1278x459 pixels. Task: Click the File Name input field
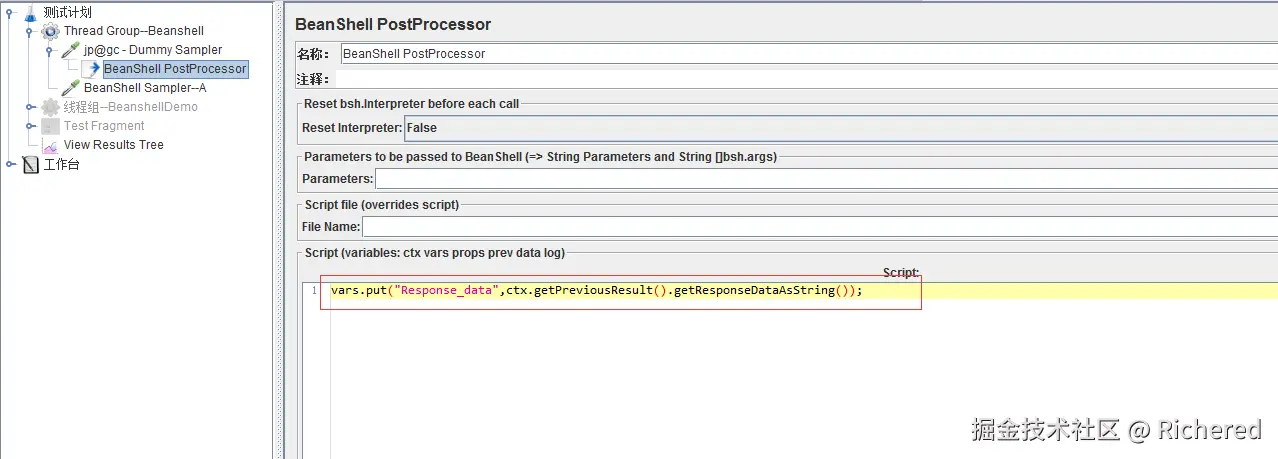click(x=819, y=227)
